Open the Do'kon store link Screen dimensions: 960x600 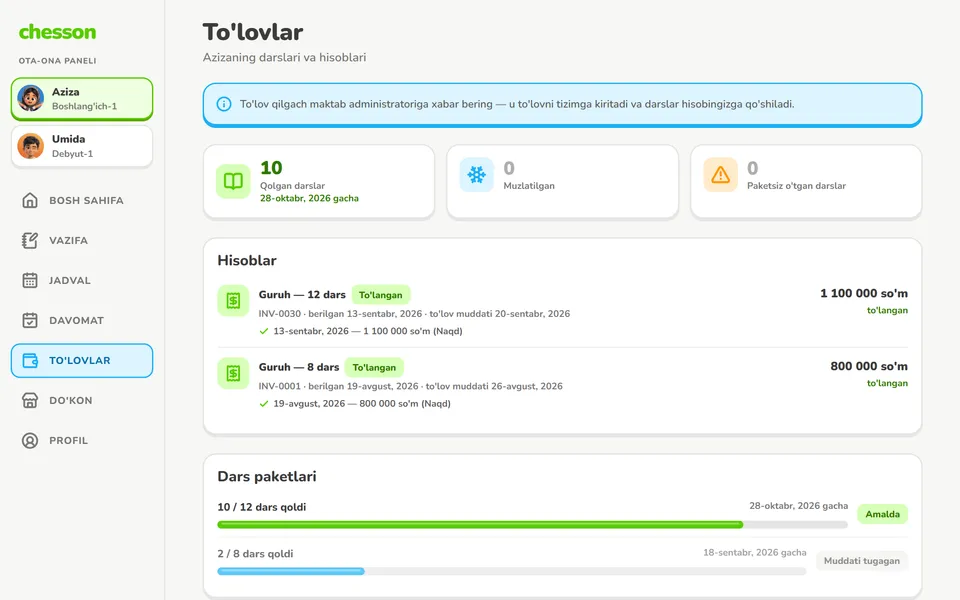point(82,400)
